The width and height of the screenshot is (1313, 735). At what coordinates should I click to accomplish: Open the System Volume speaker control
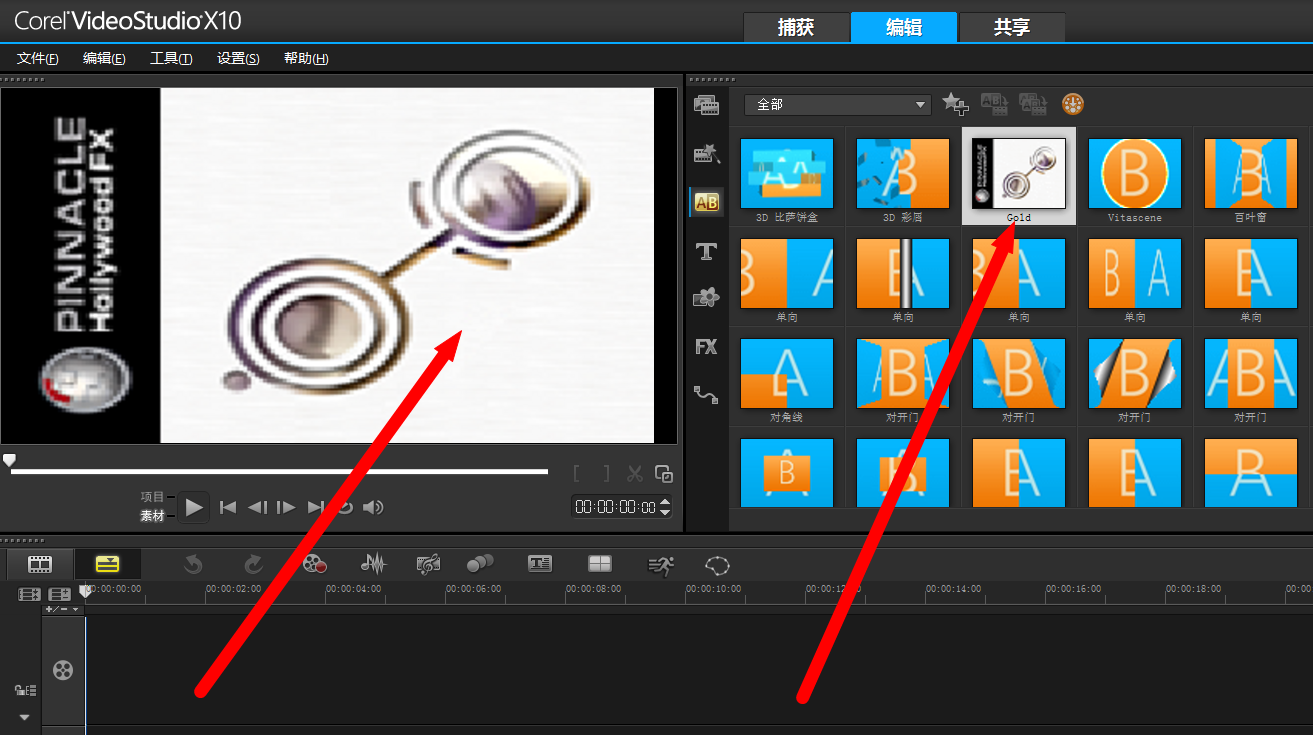[373, 507]
